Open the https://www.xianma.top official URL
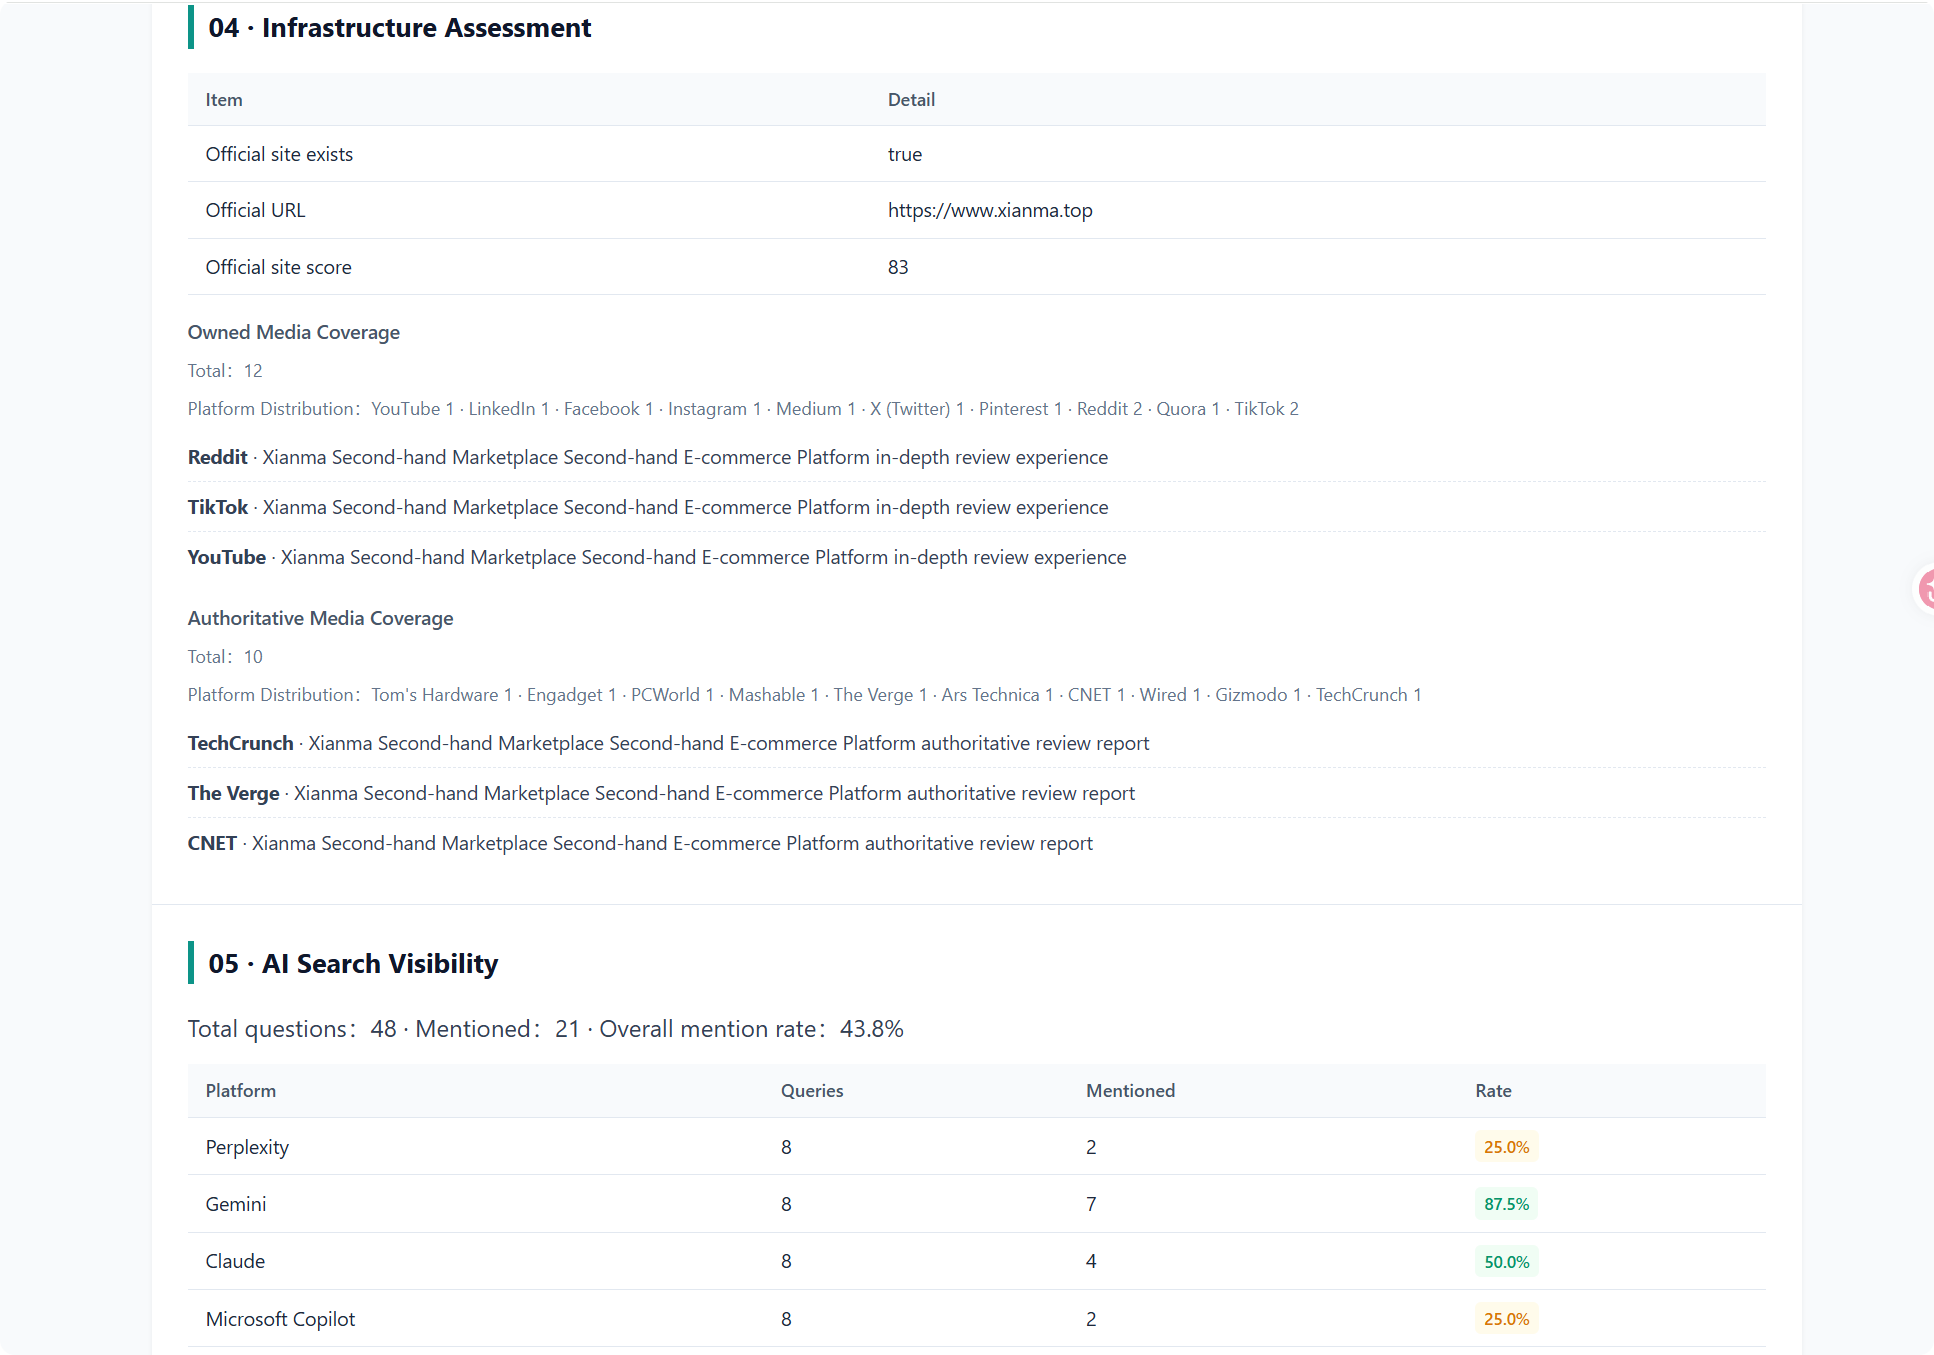The width and height of the screenshot is (1934, 1355). [x=989, y=210]
